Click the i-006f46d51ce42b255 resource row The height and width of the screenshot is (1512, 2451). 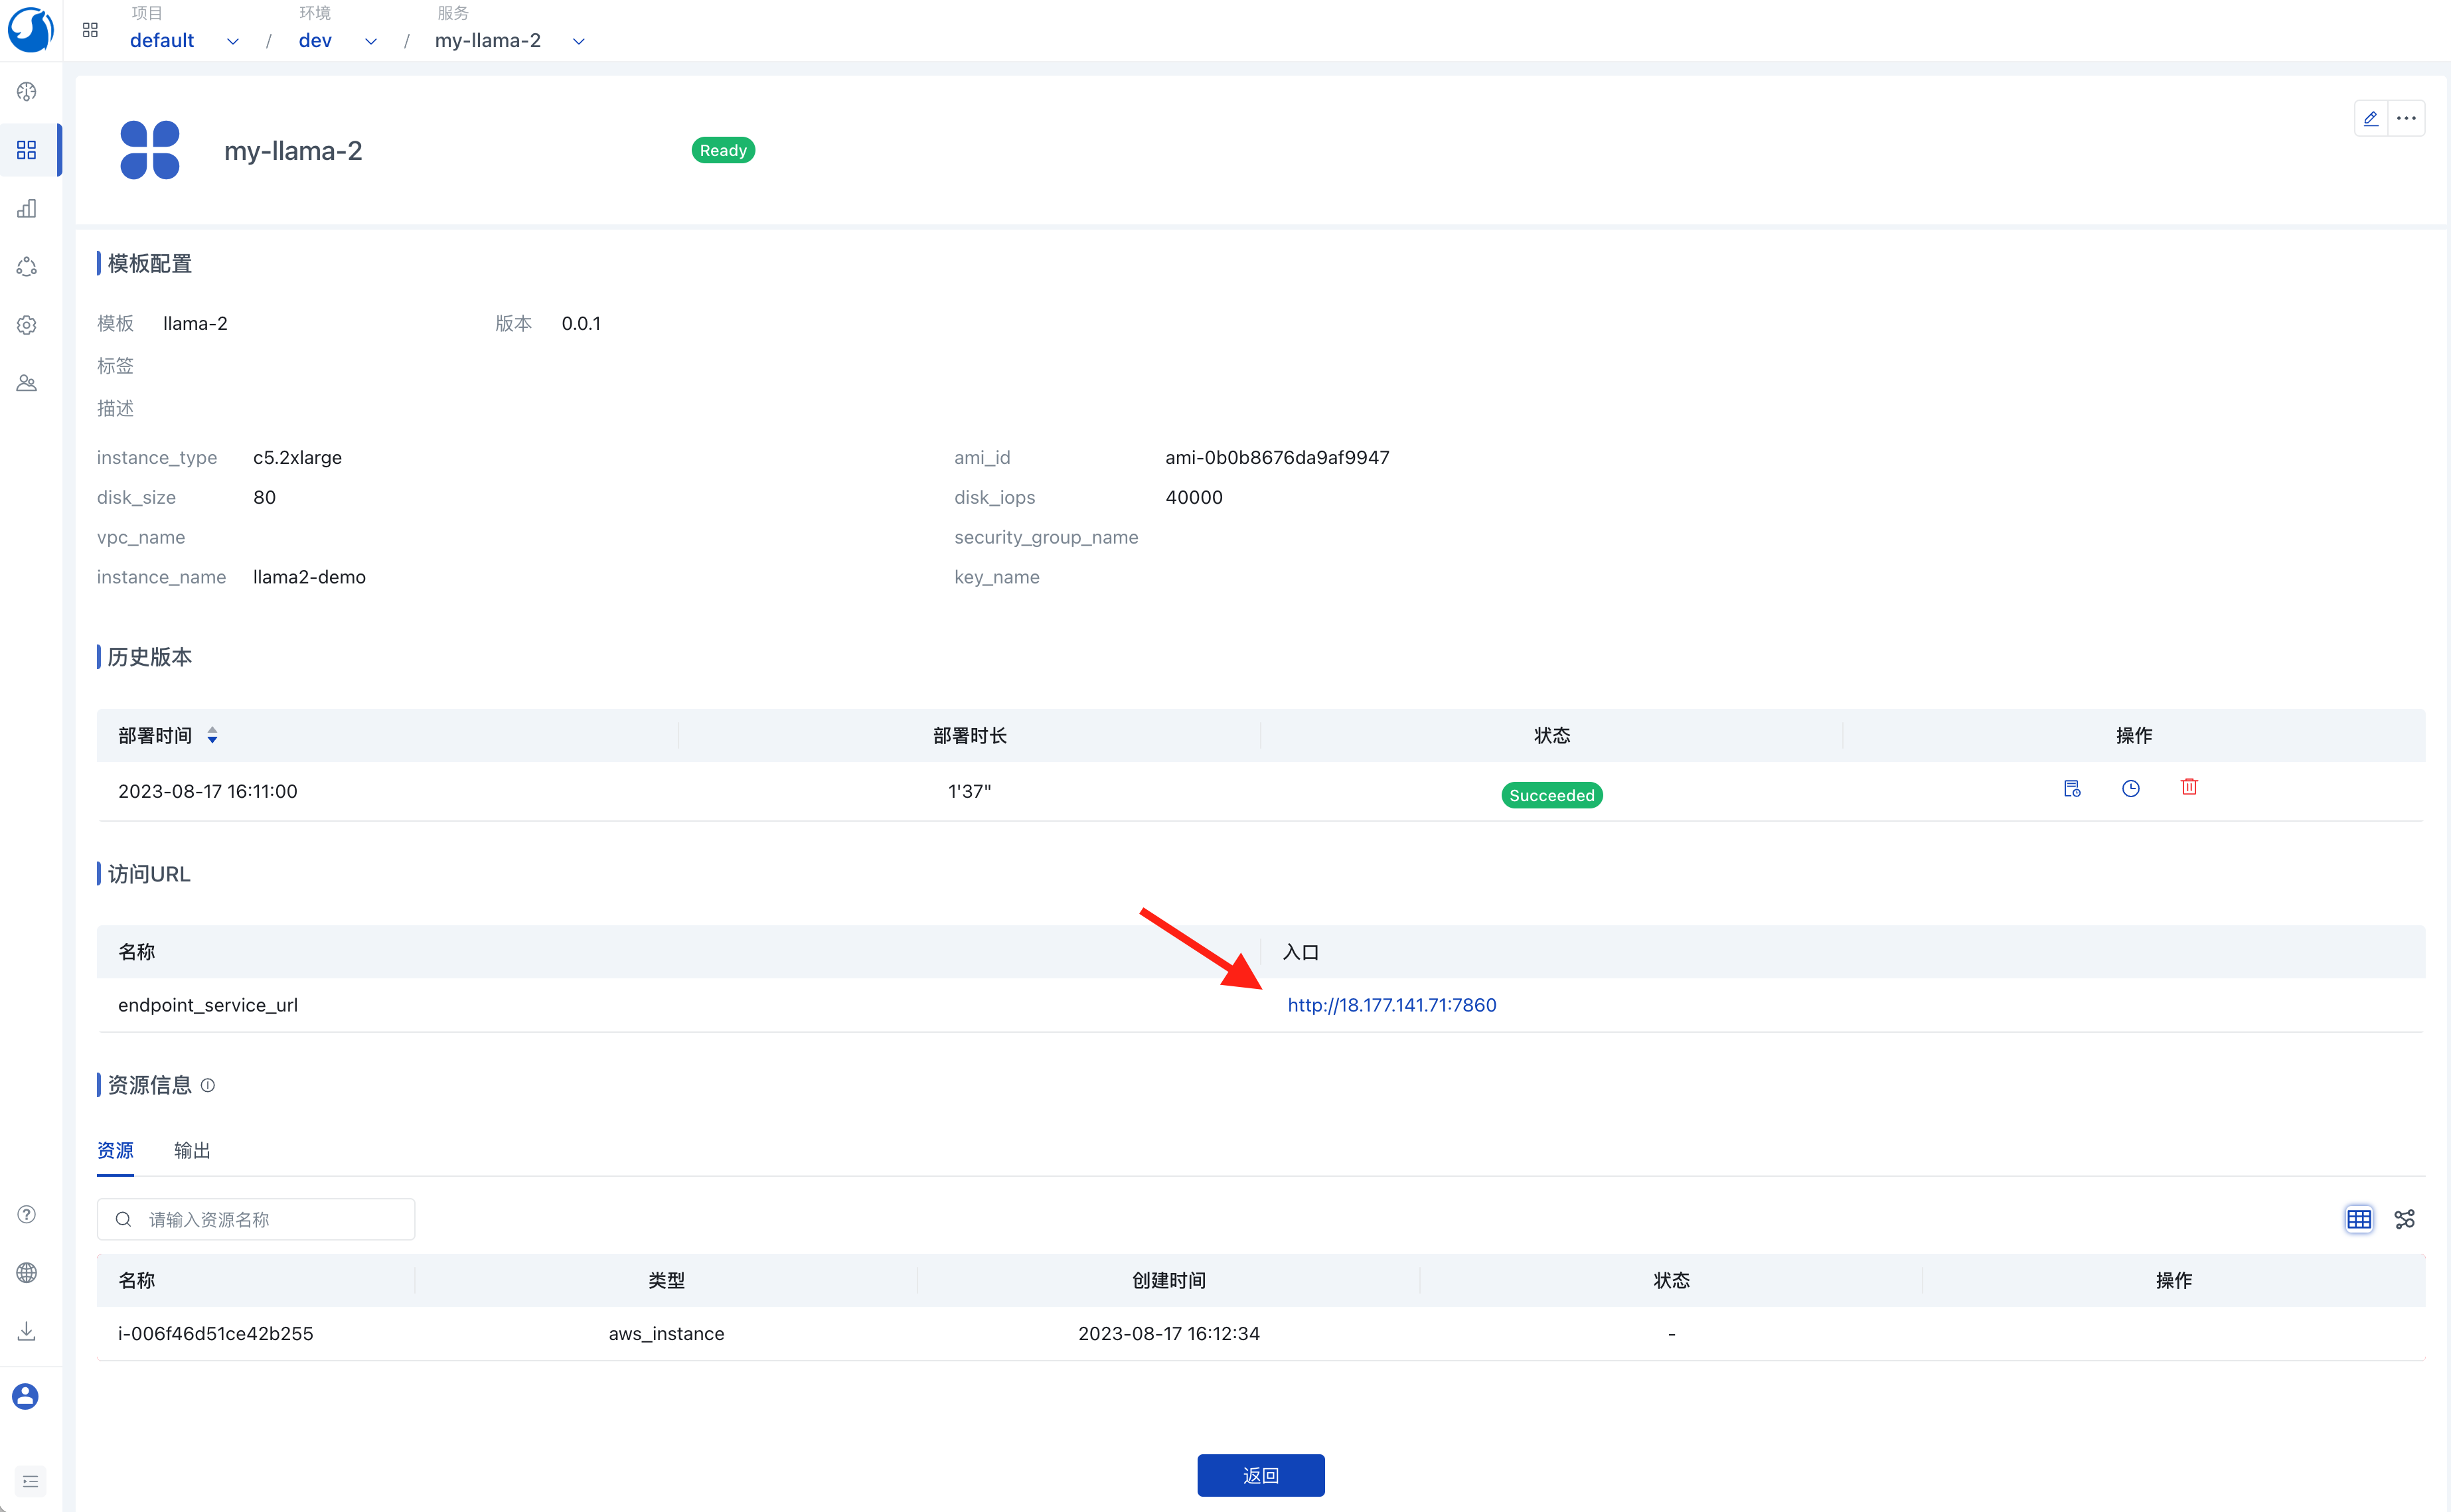click(1260, 1333)
